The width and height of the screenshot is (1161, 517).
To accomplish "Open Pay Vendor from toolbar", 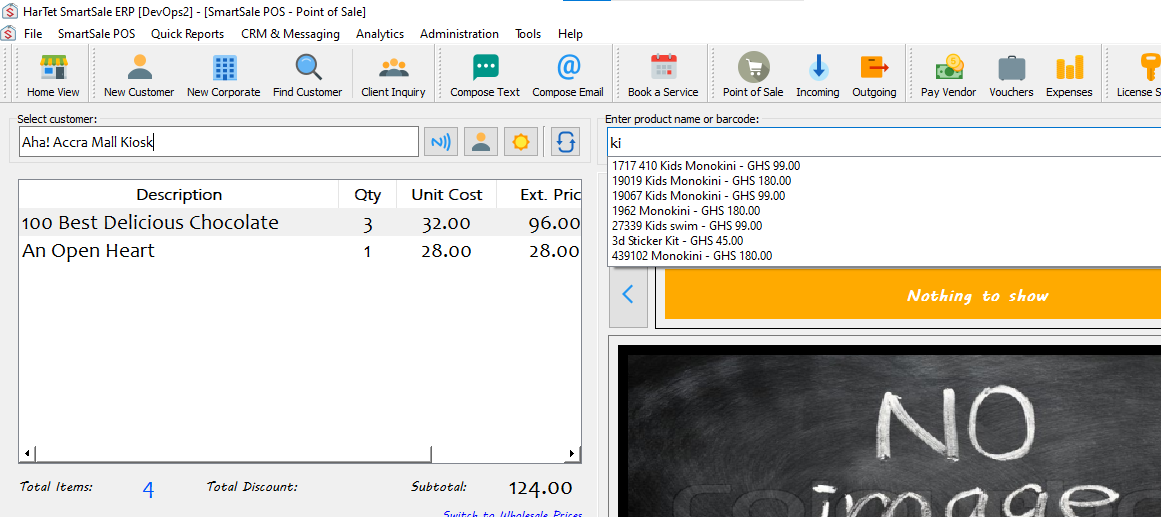I will pos(948,75).
